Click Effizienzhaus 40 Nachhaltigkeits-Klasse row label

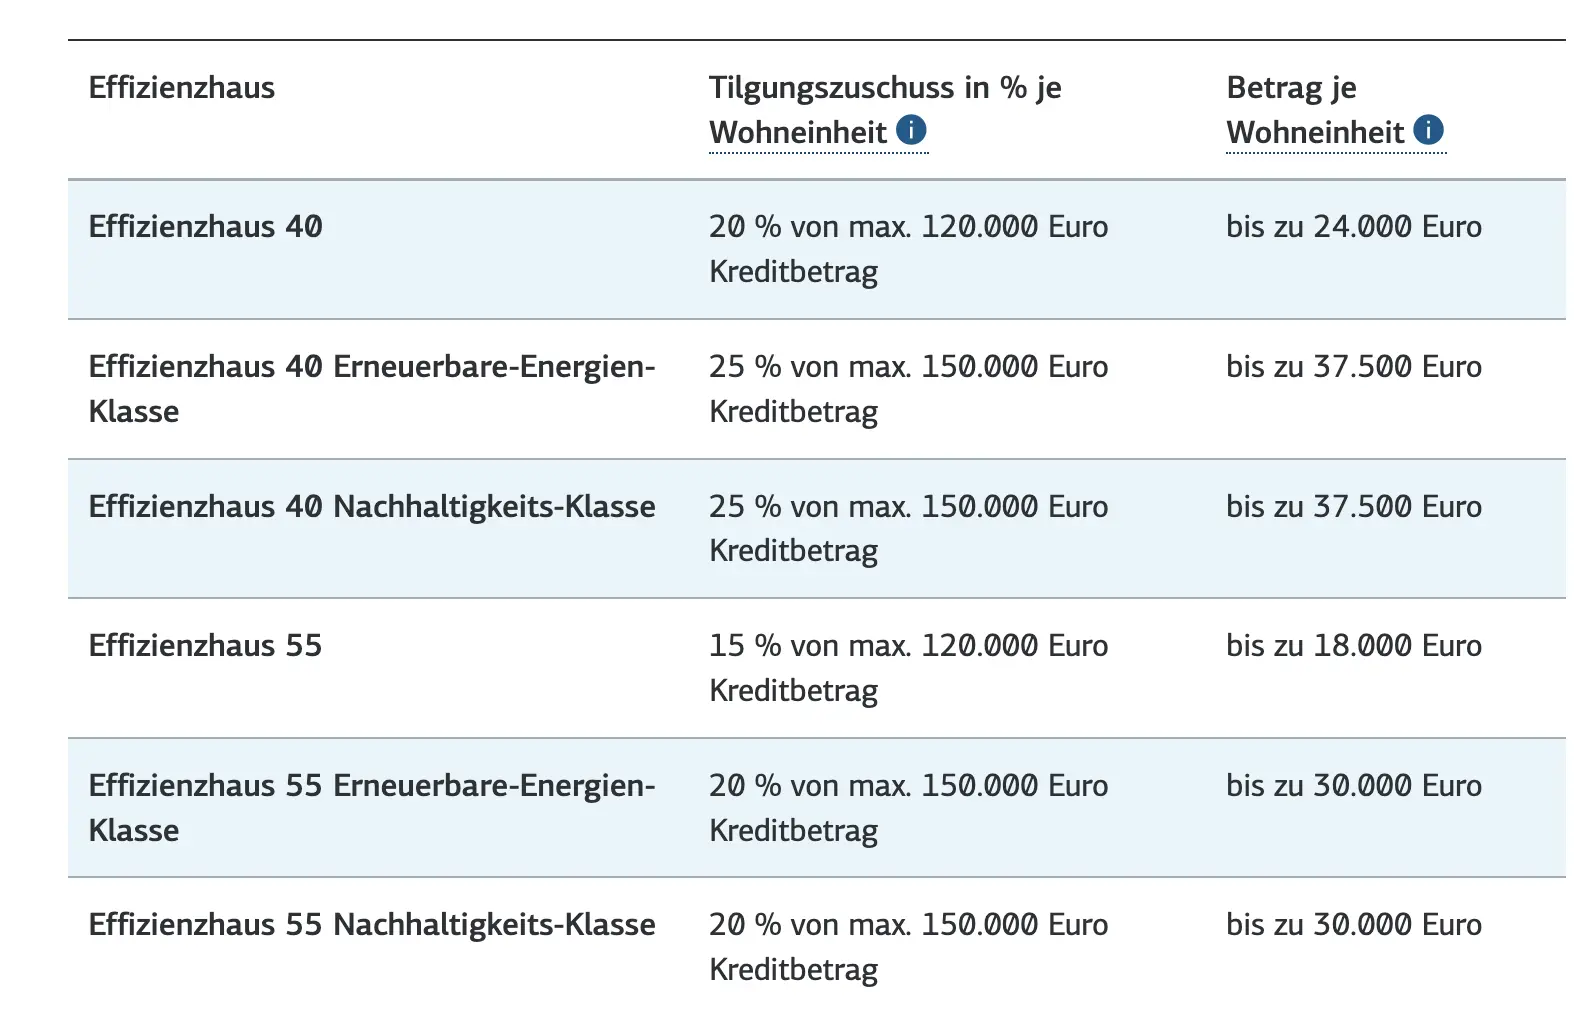[372, 507]
